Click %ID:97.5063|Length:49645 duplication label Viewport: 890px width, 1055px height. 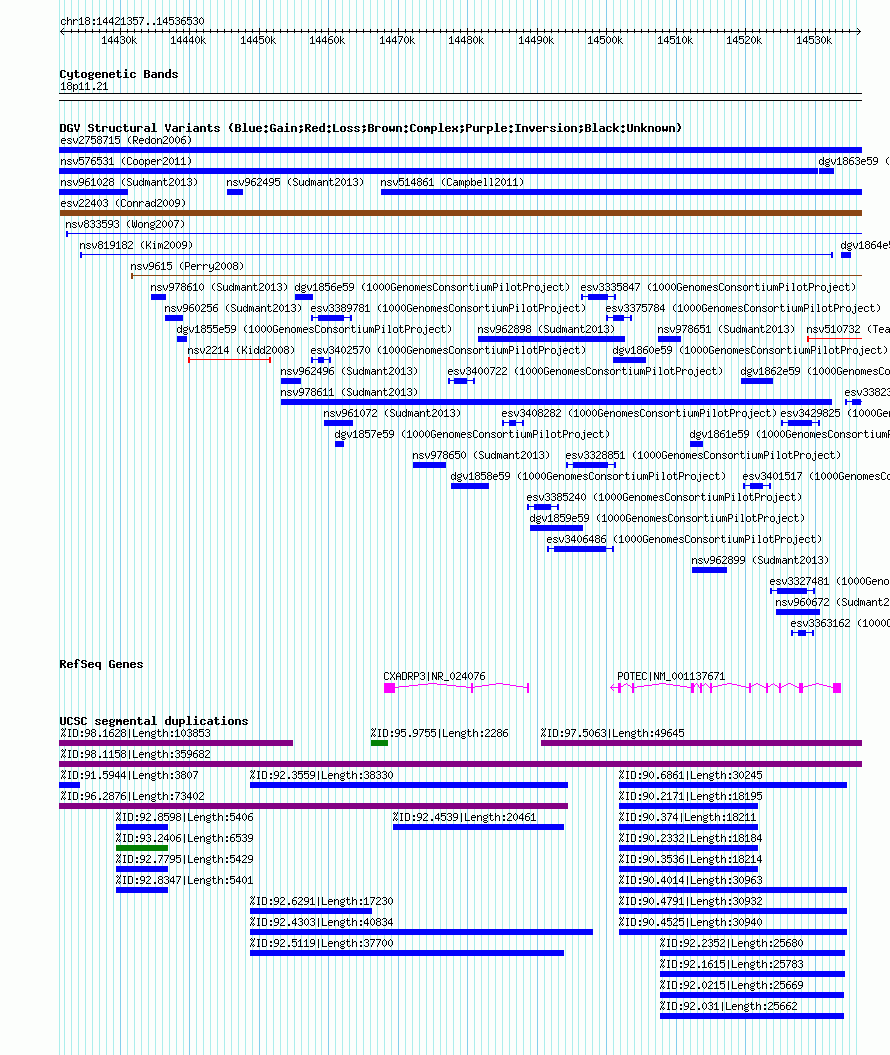coord(613,733)
